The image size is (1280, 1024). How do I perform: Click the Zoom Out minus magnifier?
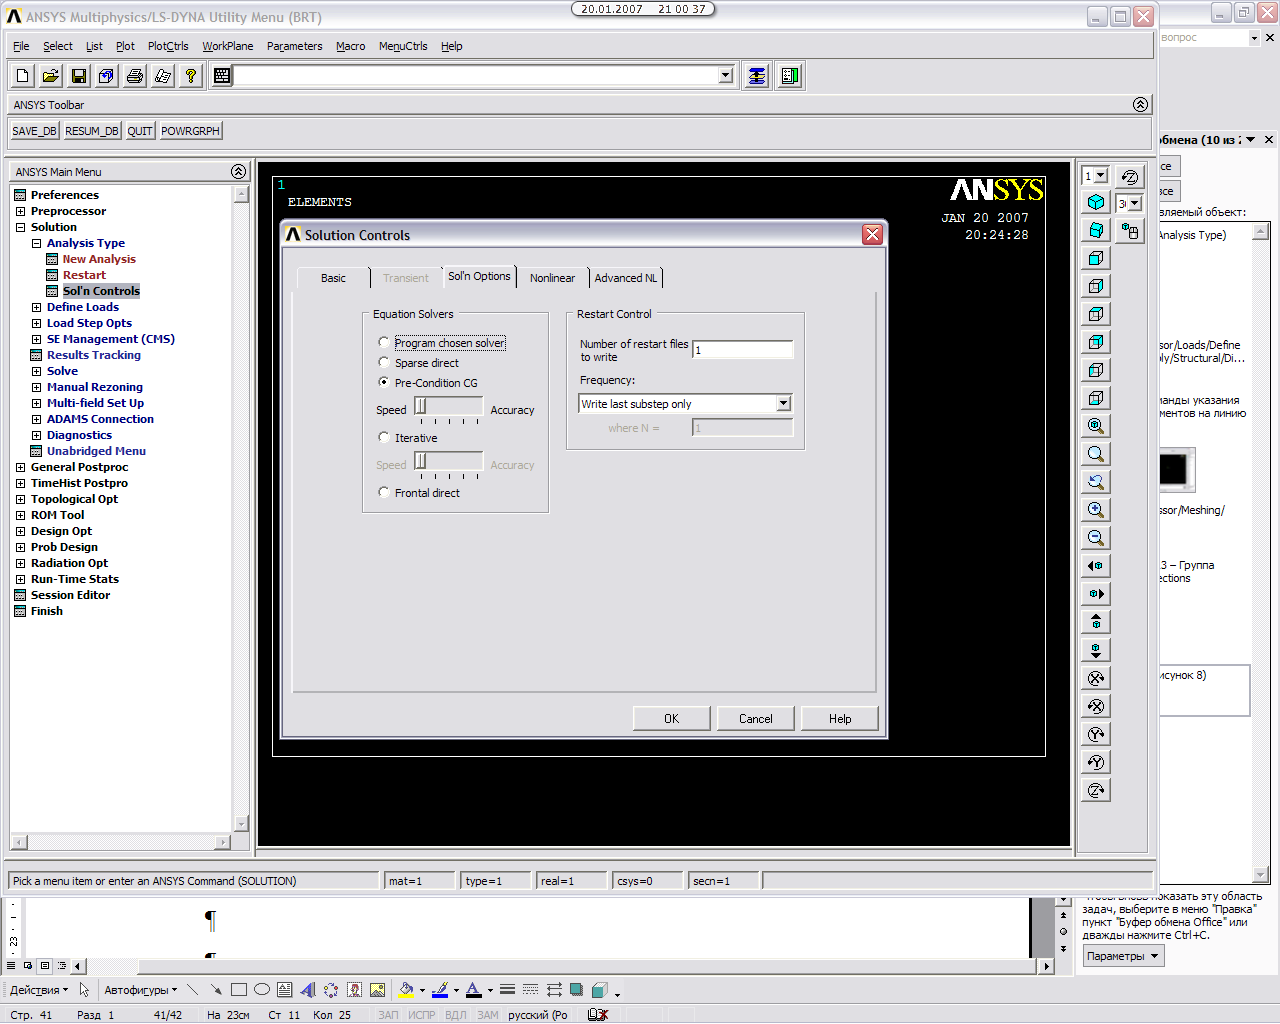[1096, 538]
